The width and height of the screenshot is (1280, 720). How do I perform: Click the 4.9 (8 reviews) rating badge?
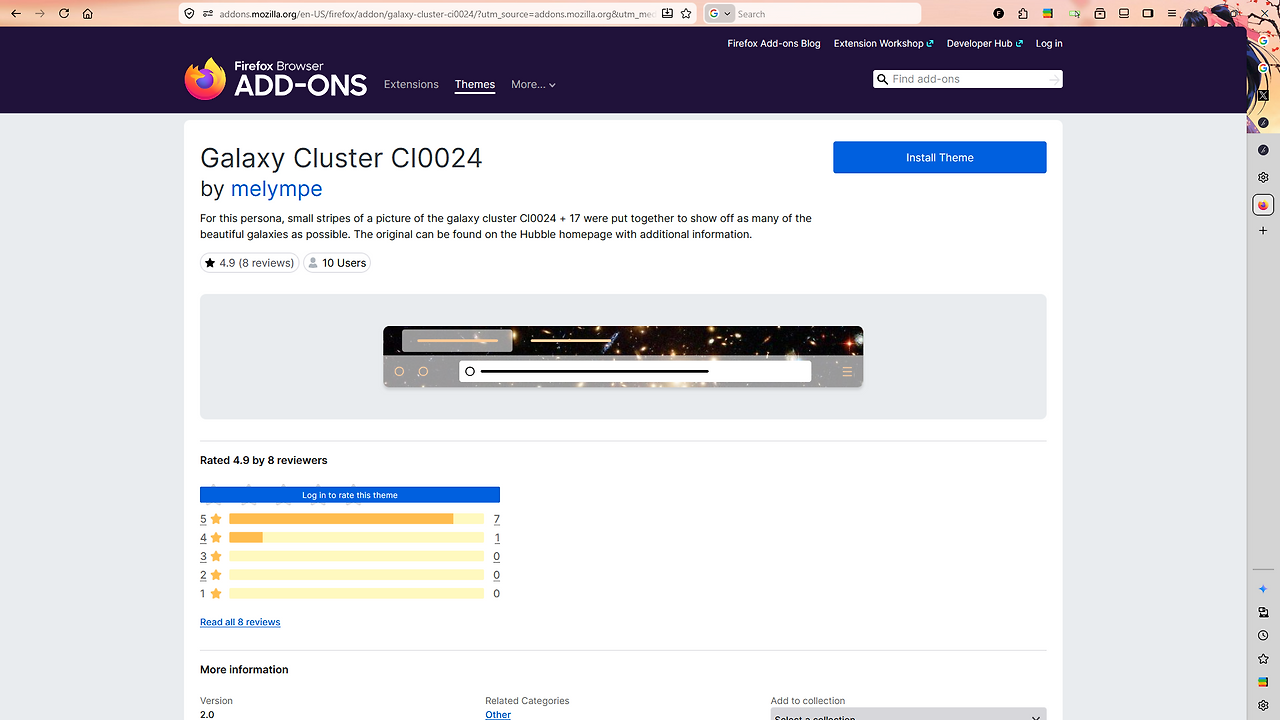click(249, 263)
